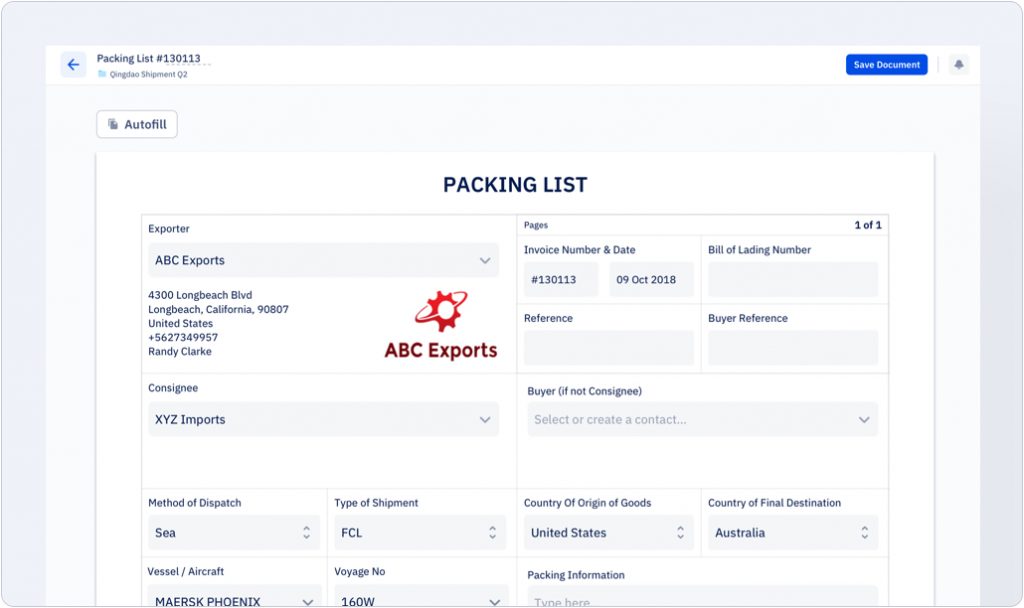Rename the Packing List #130113 title
Image resolution: width=1024 pixels, height=608 pixels.
149,58
